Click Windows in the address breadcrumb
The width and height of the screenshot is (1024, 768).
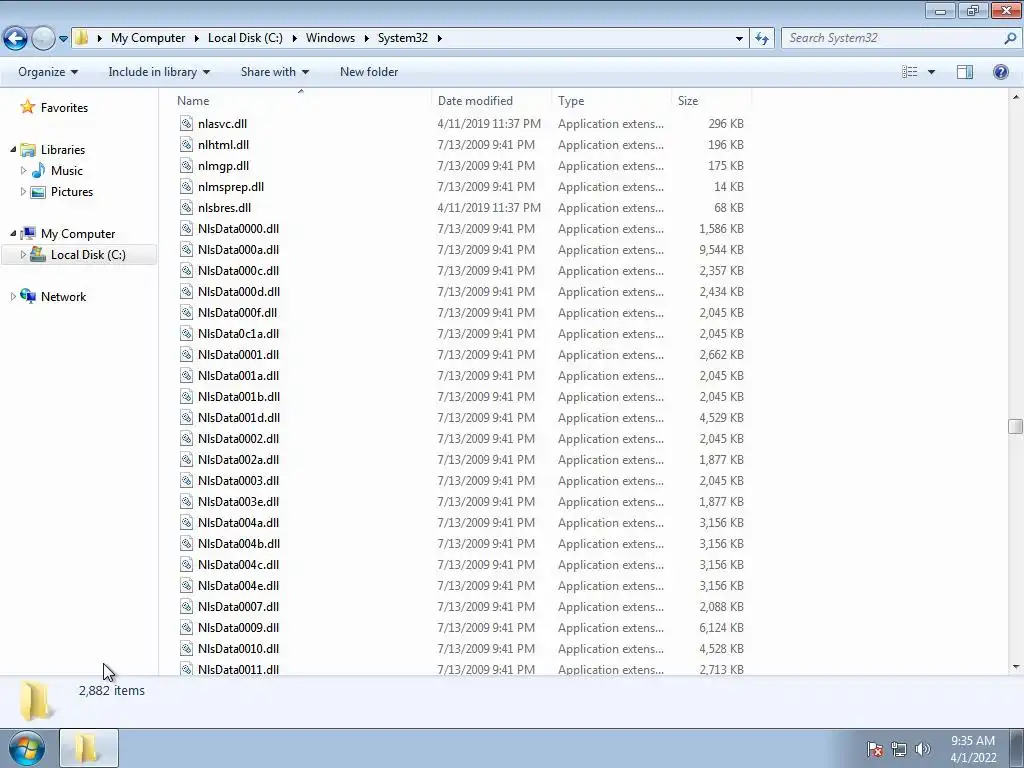[330, 38]
